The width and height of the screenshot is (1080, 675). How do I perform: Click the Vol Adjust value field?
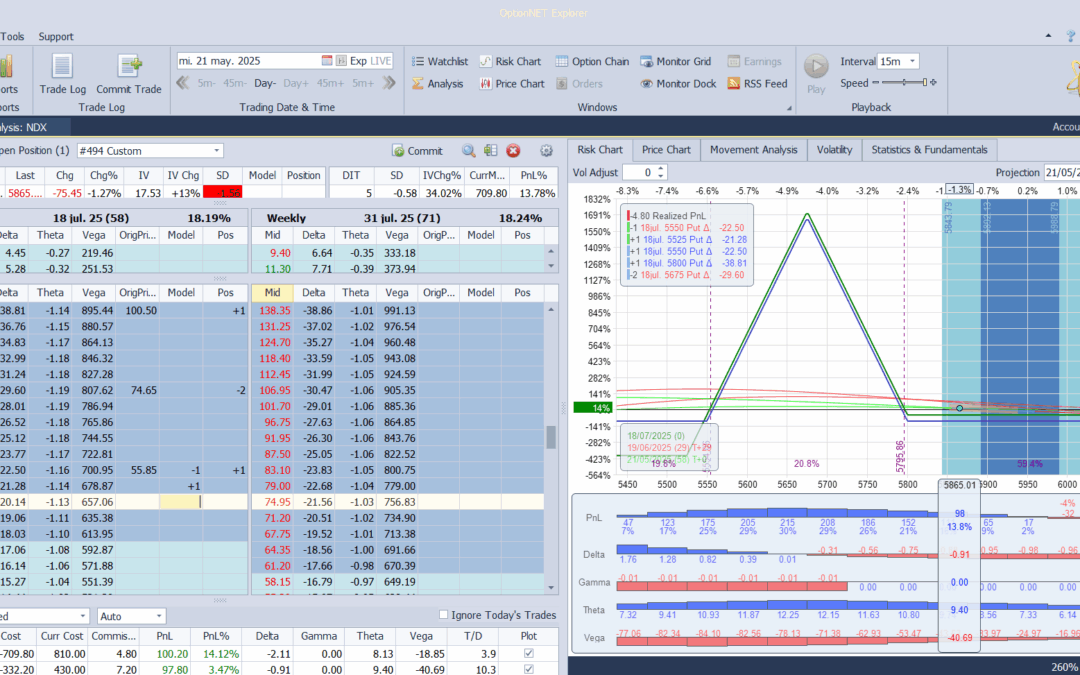click(639, 172)
